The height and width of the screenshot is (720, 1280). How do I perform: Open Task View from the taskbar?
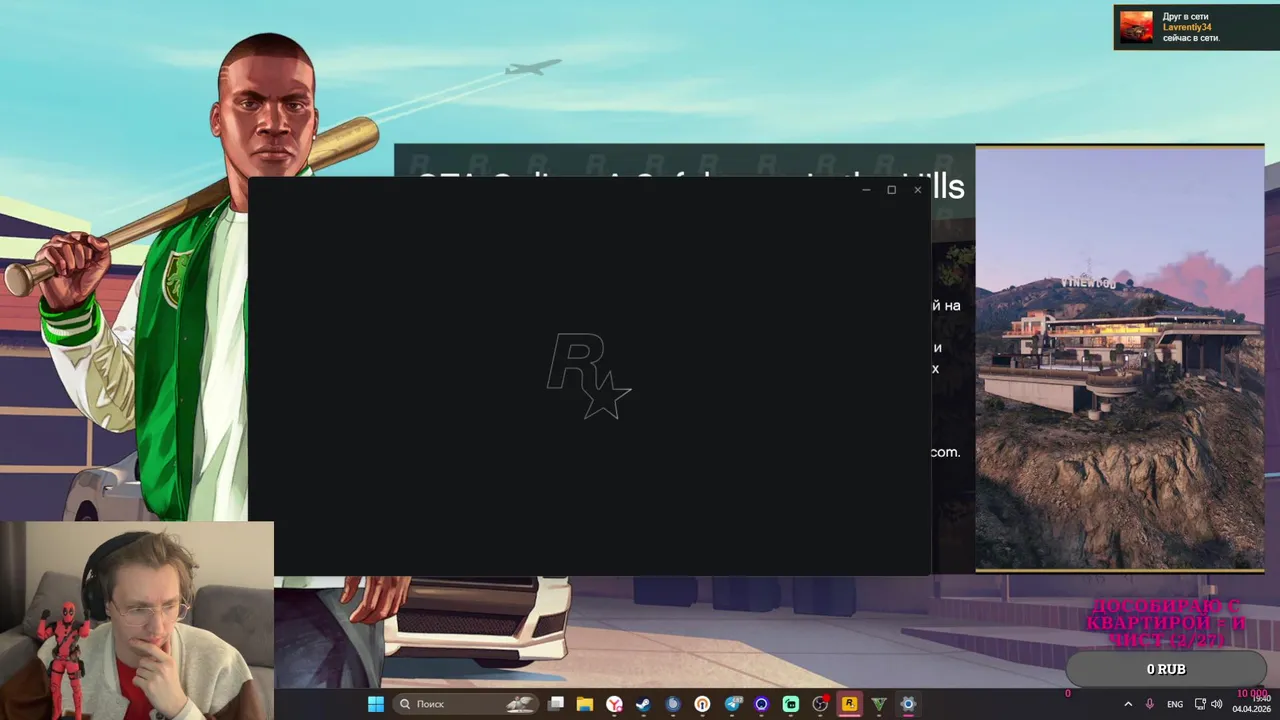tap(556, 704)
